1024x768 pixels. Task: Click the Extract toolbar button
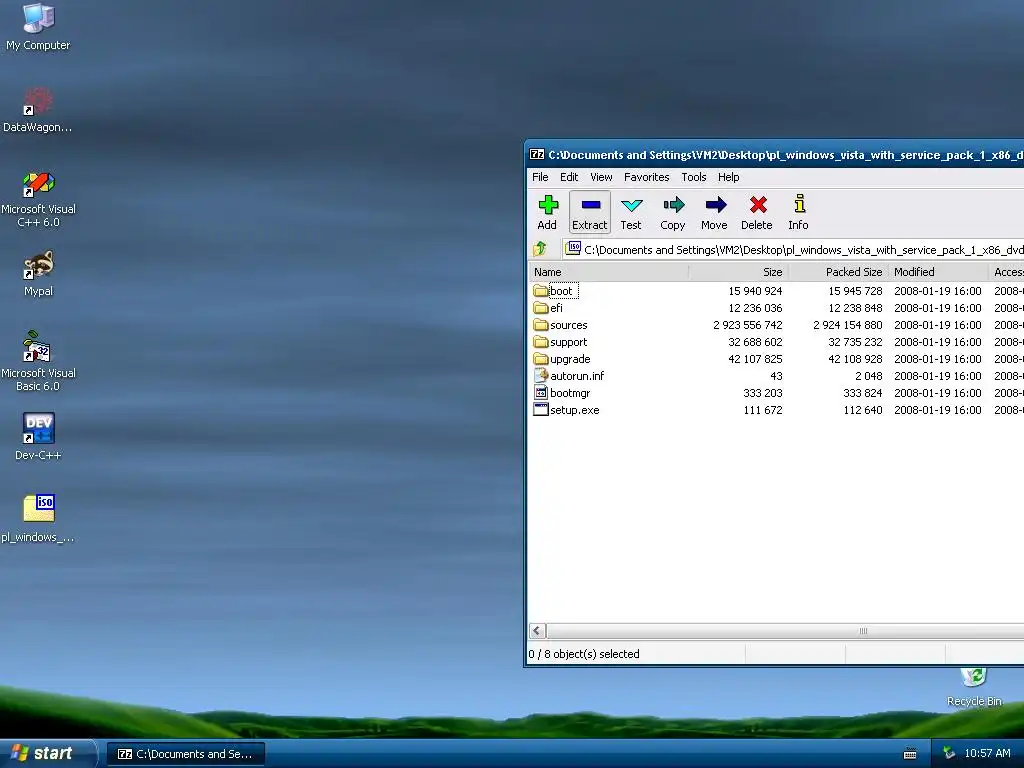pyautogui.click(x=590, y=212)
